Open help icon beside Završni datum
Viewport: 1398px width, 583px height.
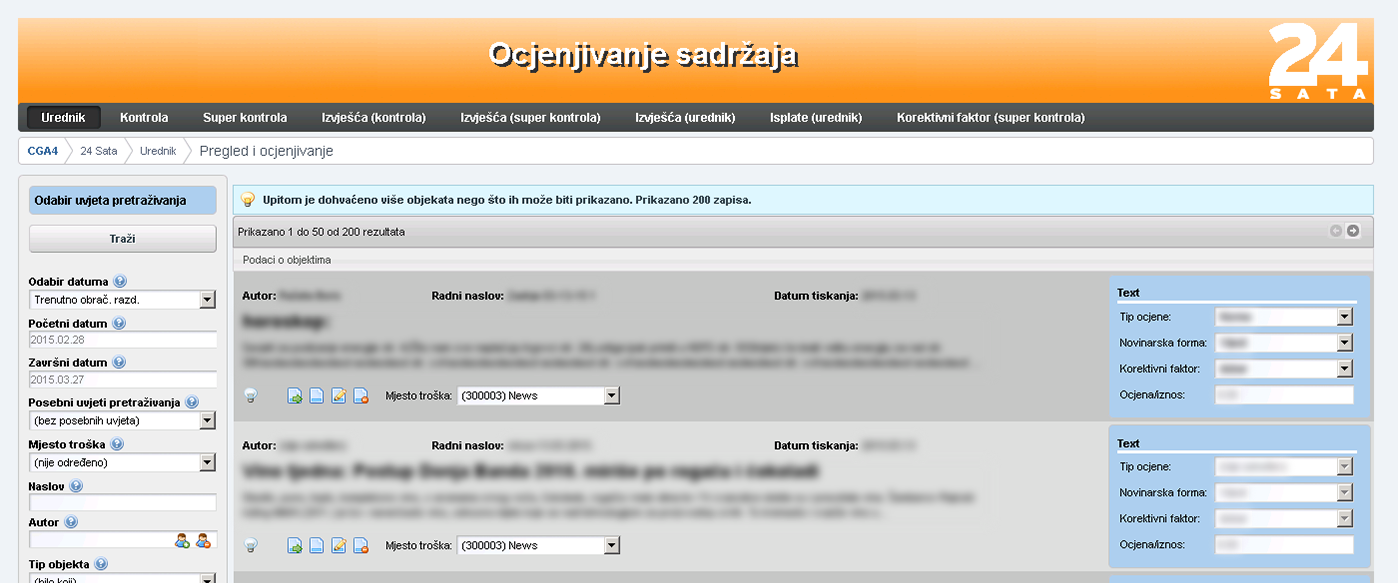pos(118,363)
